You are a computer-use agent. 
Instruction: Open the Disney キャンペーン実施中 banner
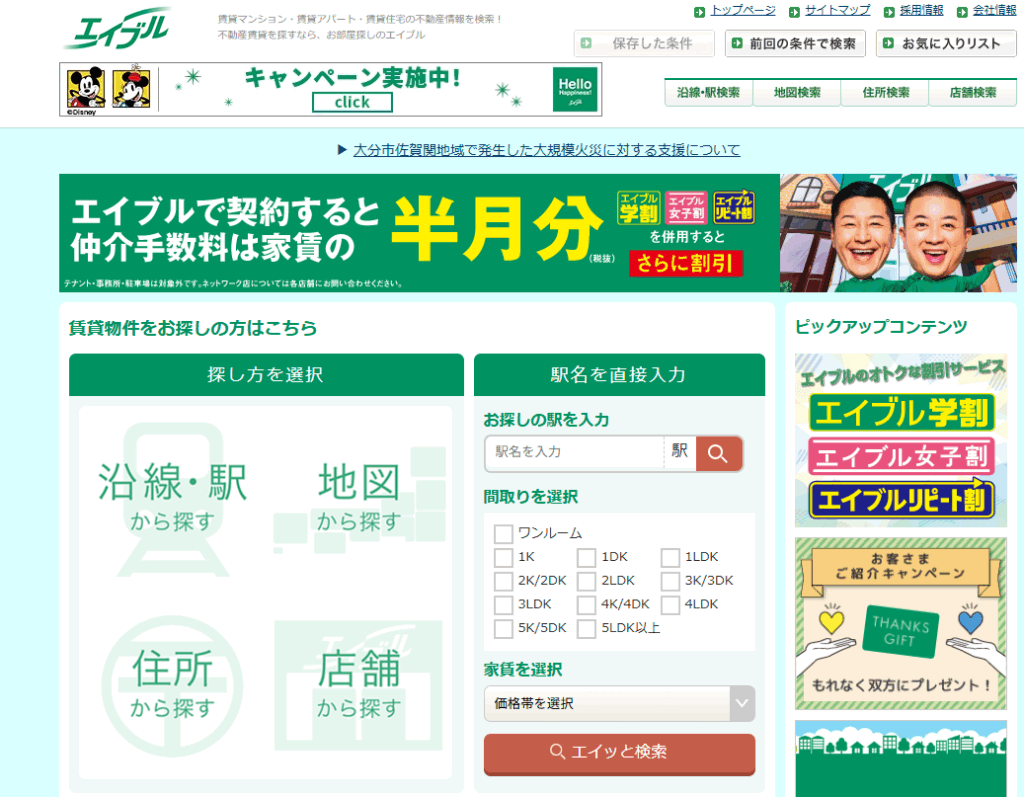tap(330, 90)
